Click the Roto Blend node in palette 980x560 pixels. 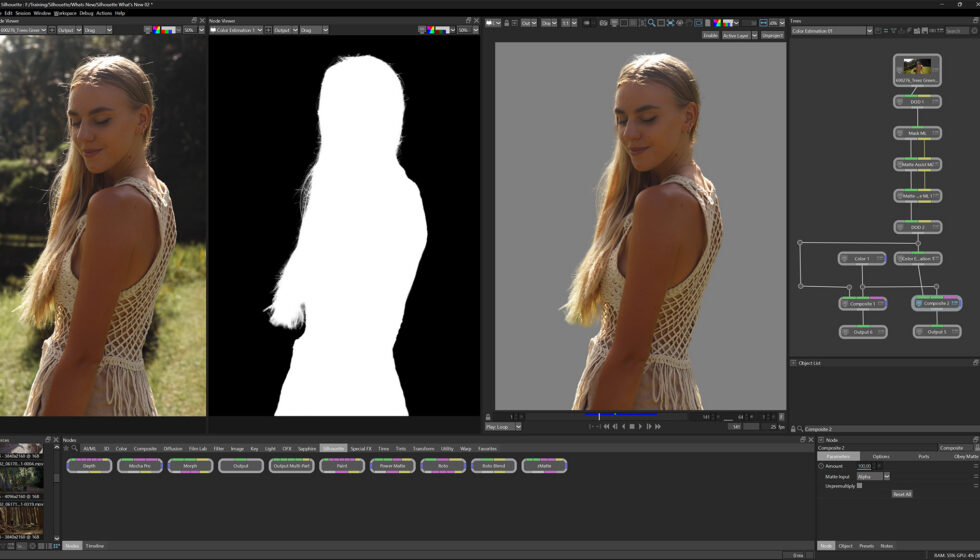pyautogui.click(x=494, y=466)
